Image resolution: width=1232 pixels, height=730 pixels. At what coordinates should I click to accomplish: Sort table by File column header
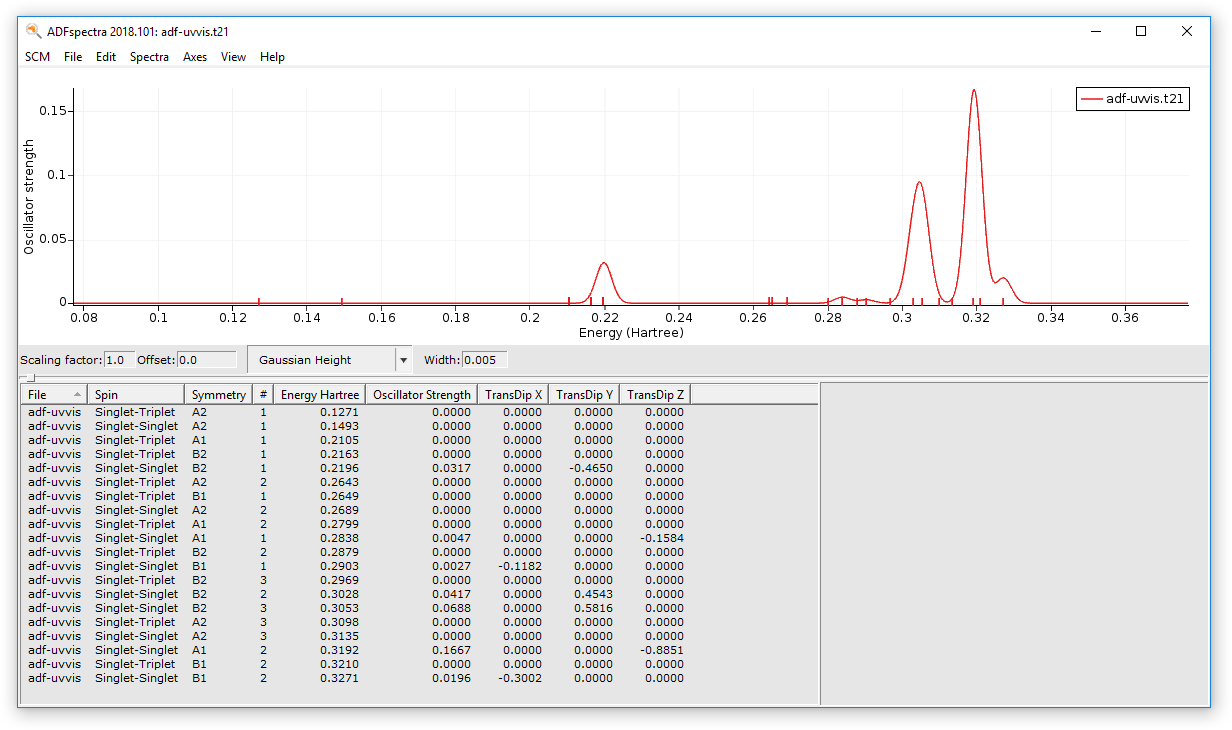(x=55, y=395)
